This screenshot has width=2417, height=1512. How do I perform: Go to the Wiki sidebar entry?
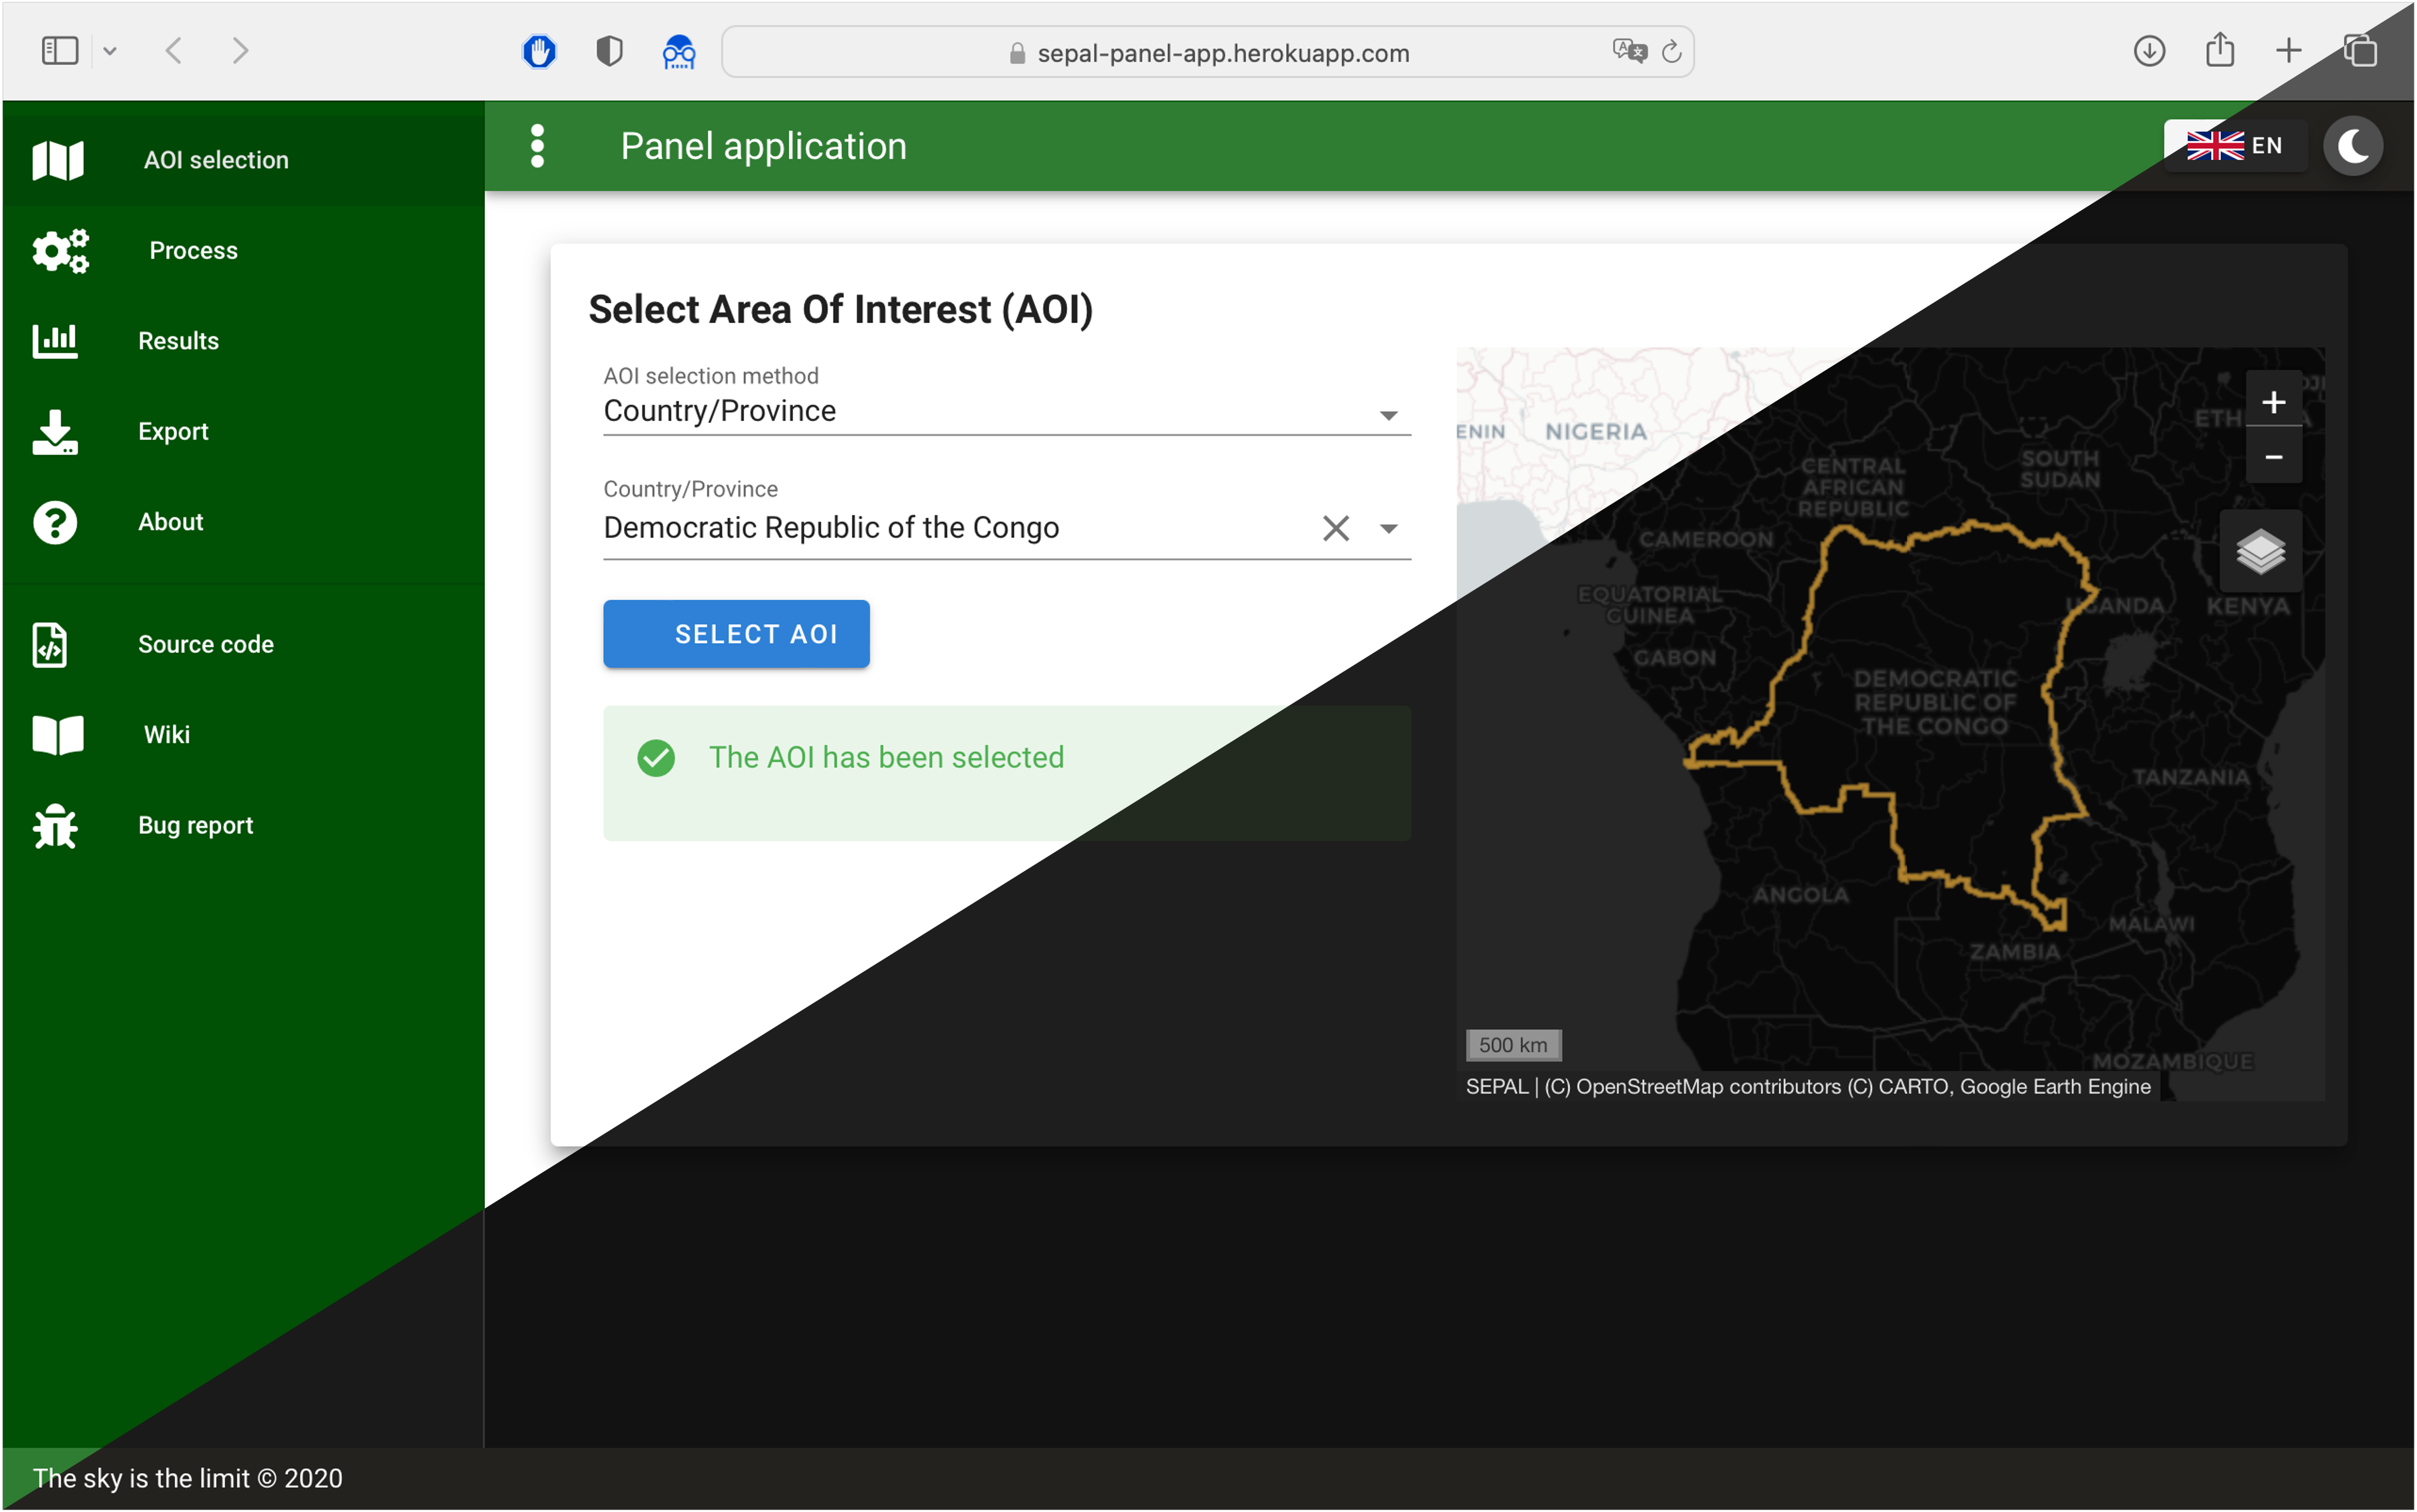tap(166, 735)
